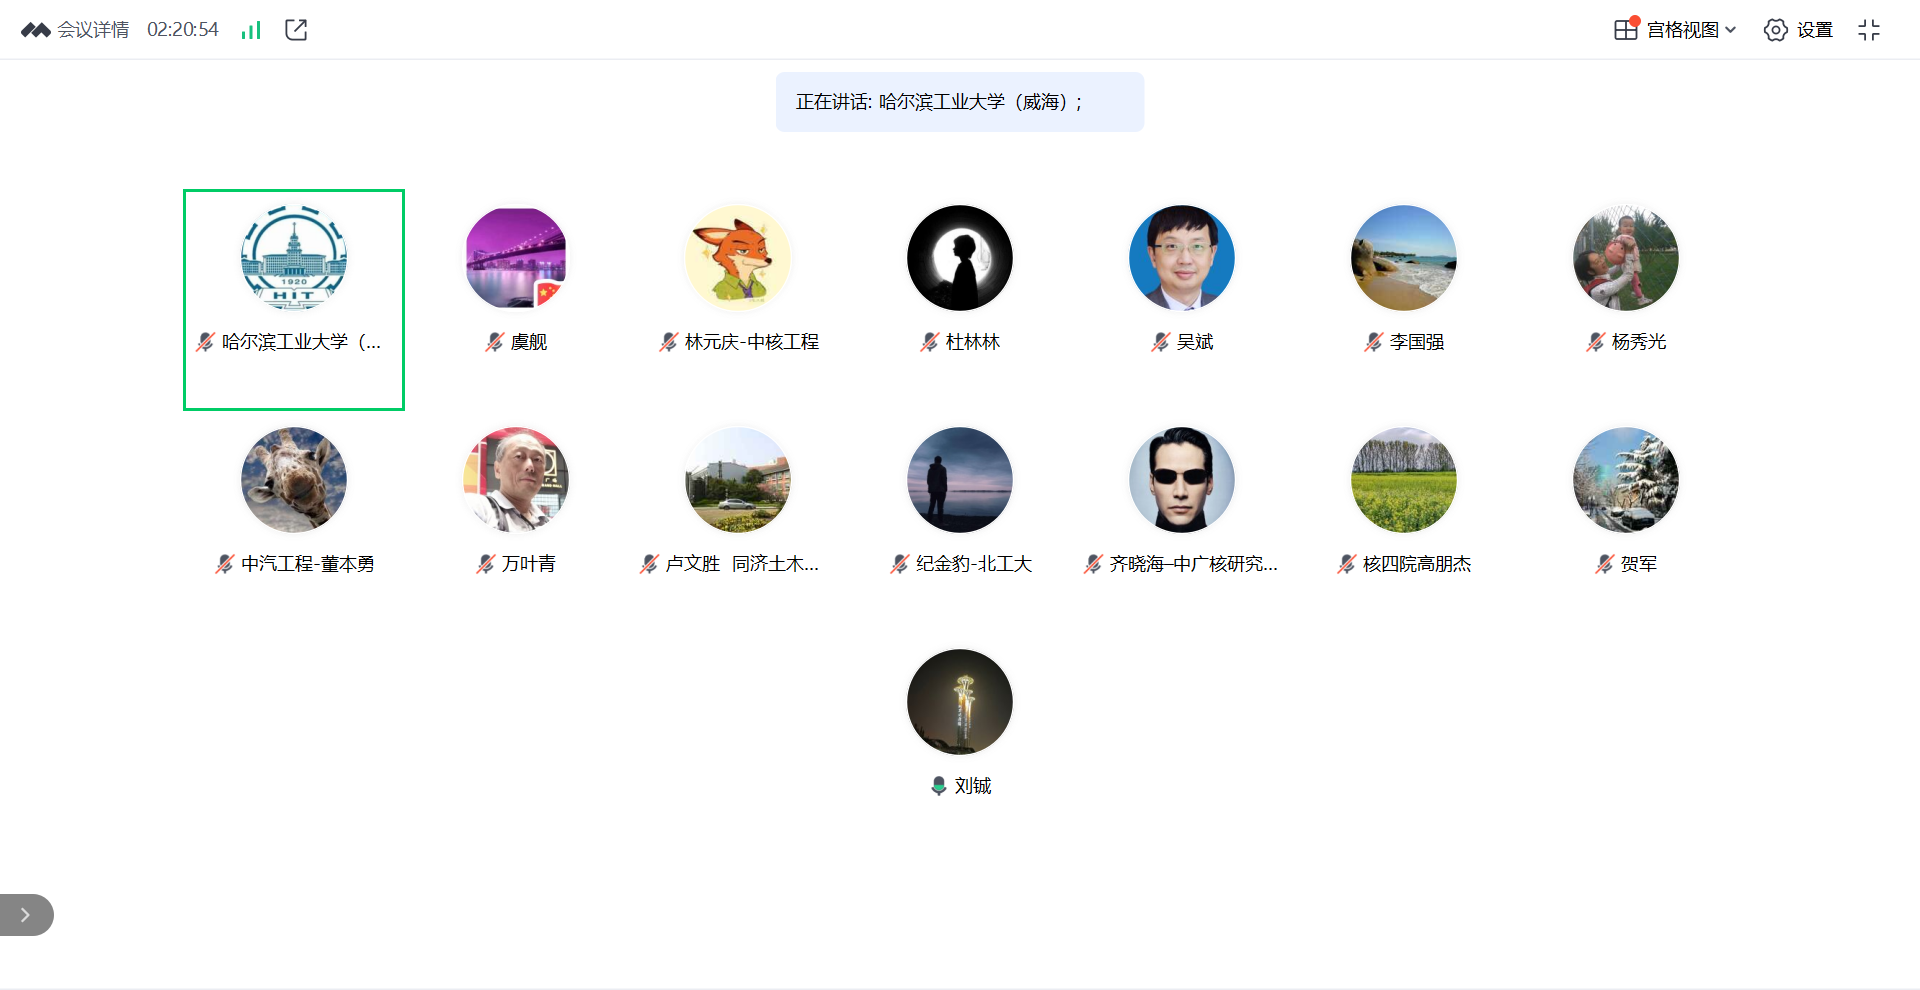This screenshot has width=1920, height=990.
Task: Click the meeting timer 02:20:54
Action: pyautogui.click(x=183, y=30)
